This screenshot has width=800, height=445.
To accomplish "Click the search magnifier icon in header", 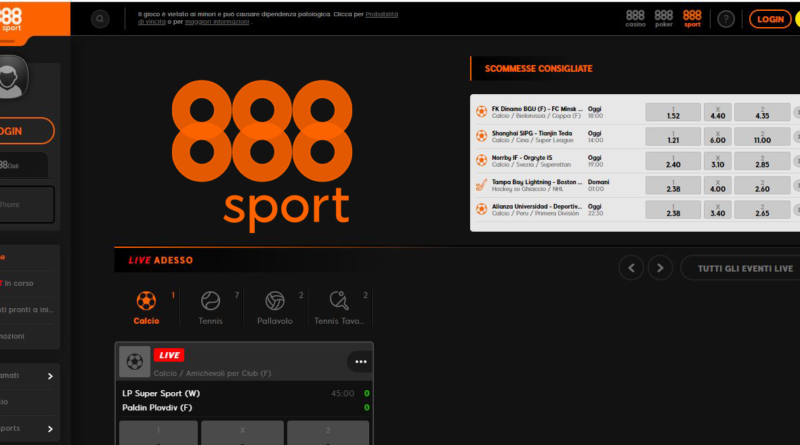I will pyautogui.click(x=100, y=19).
